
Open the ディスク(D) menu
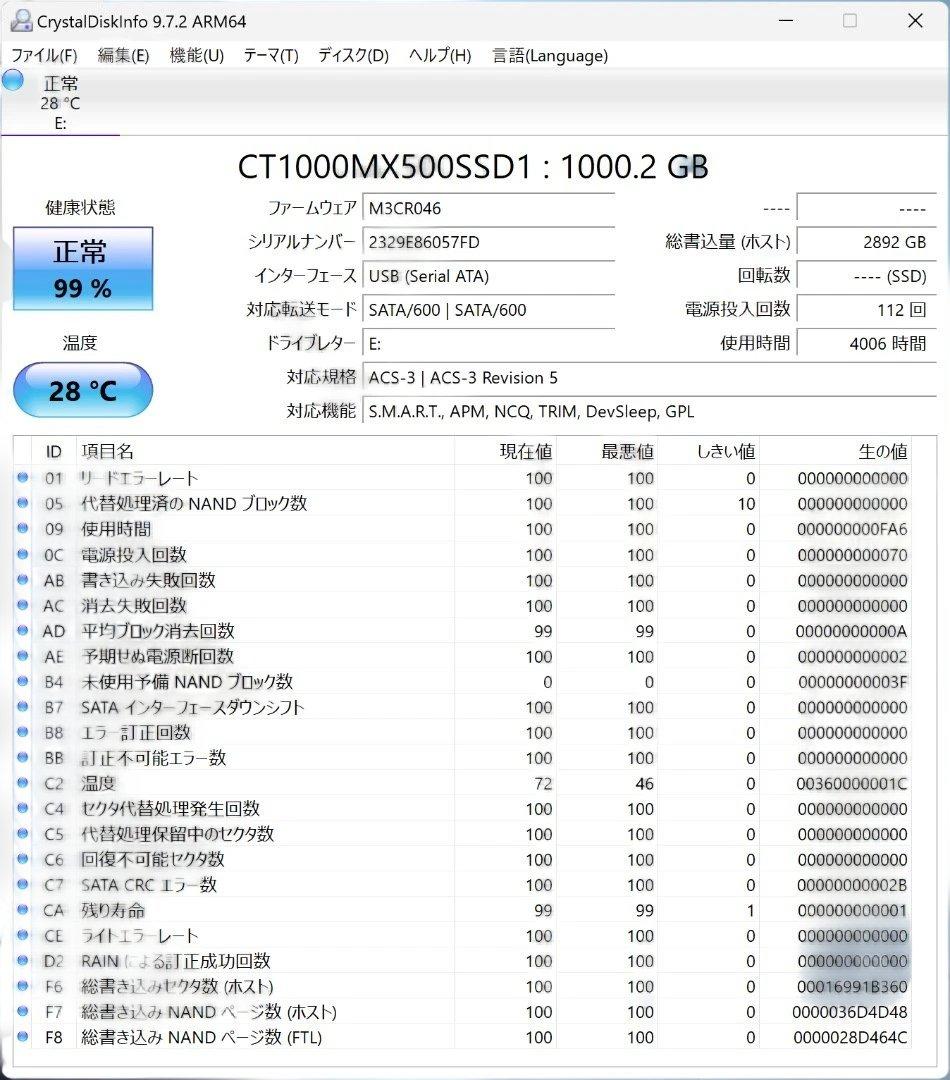click(x=352, y=56)
